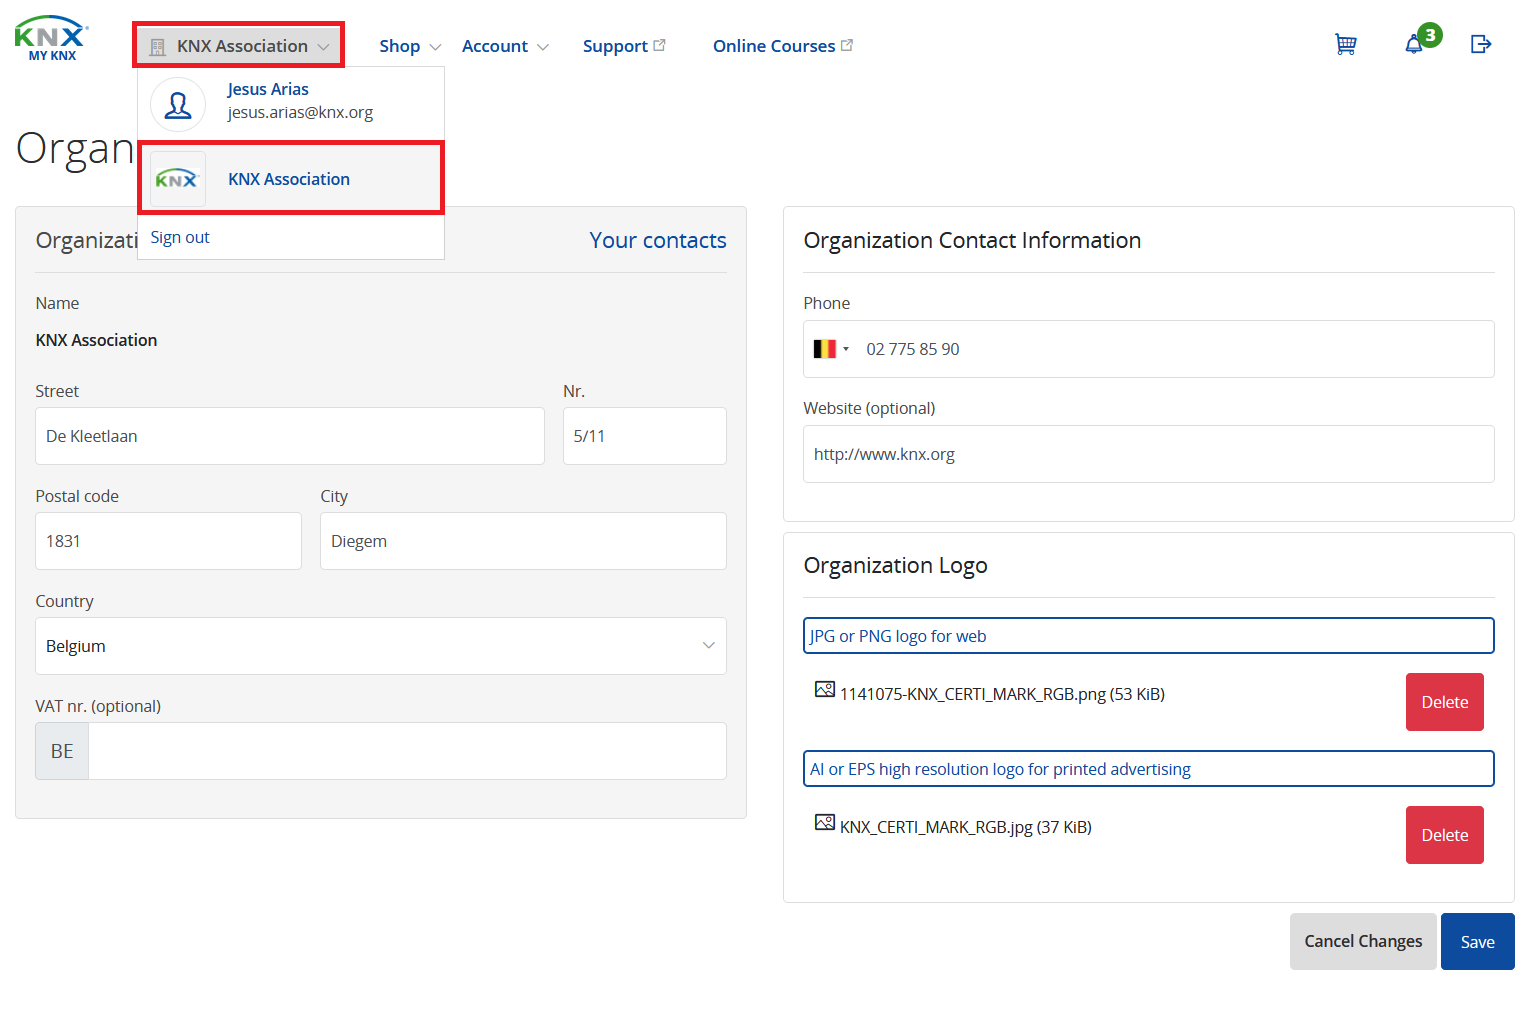
Task: Click the Street input field
Action: point(290,436)
